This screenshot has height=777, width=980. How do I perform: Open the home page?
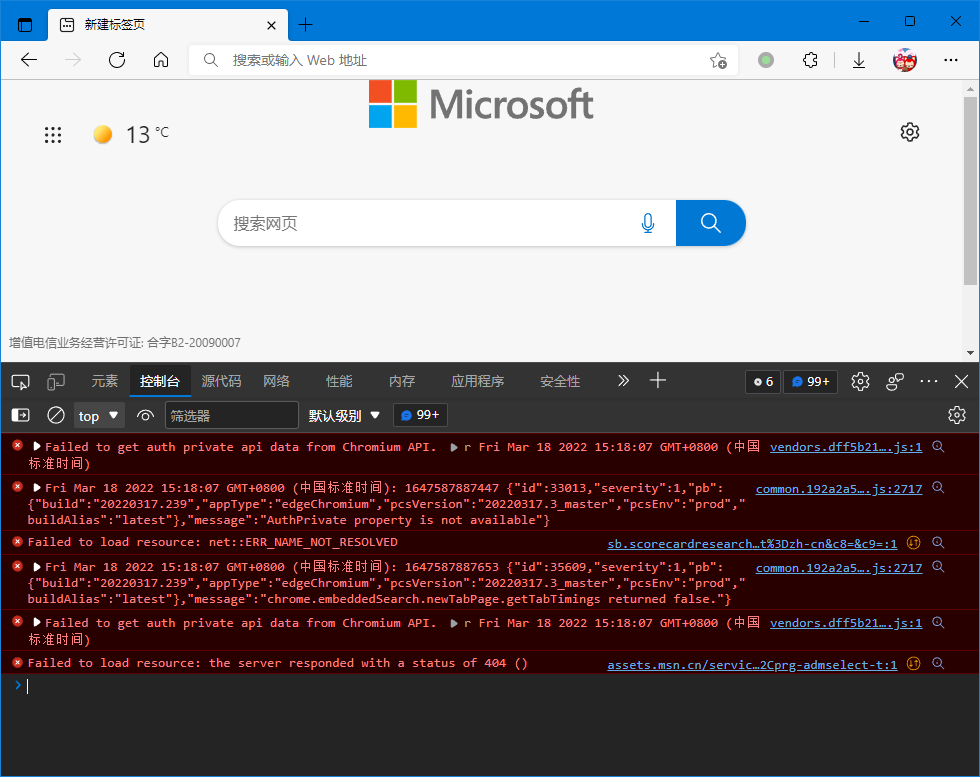tap(161, 60)
